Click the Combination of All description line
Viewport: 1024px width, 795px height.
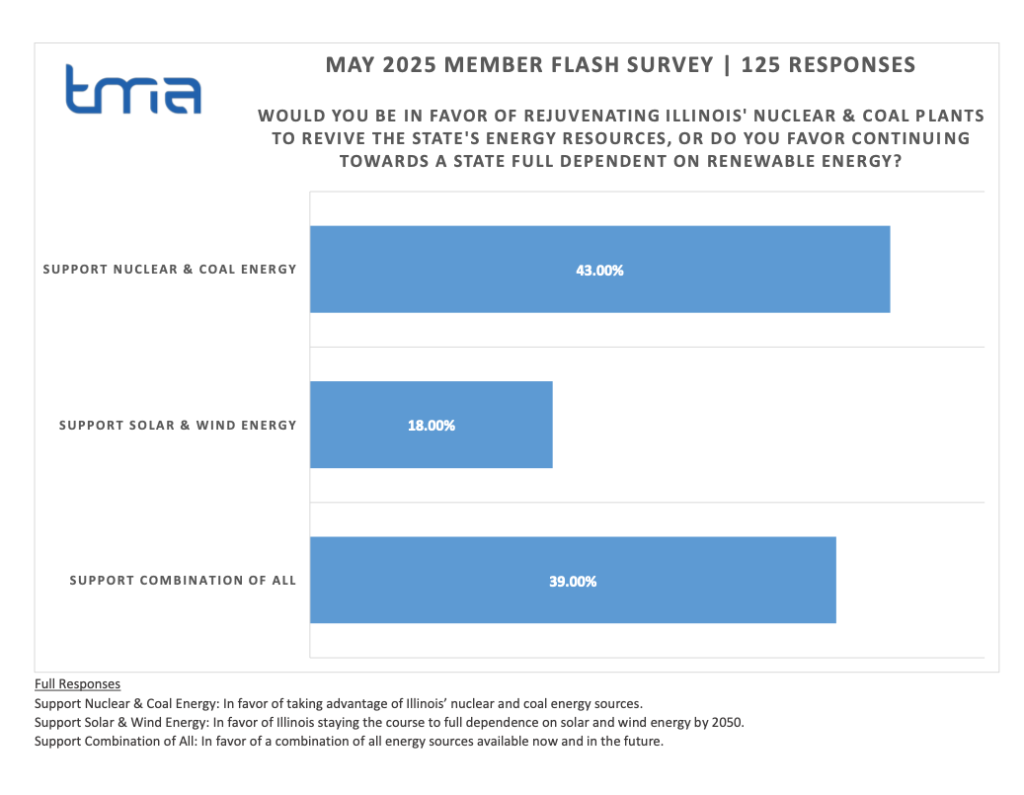(x=348, y=741)
